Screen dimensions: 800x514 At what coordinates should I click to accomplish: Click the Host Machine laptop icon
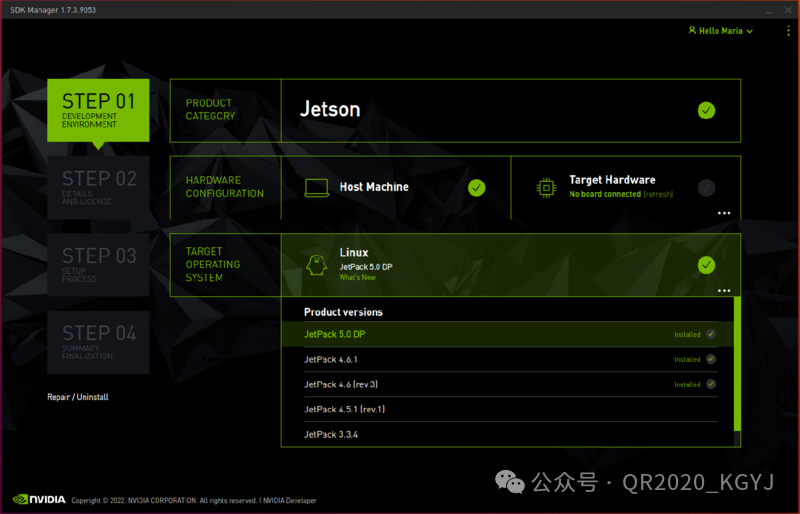(x=316, y=187)
